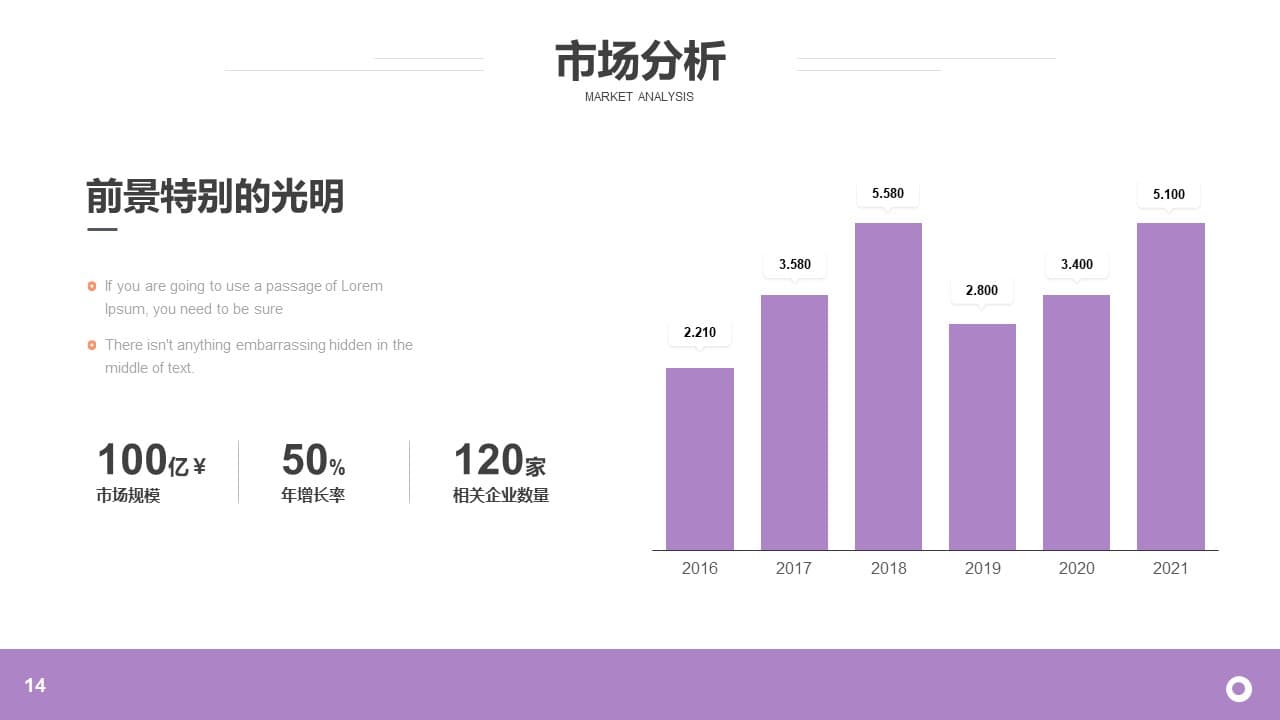Image resolution: width=1280 pixels, height=720 pixels.
Task: Click the 5.100 data label
Action: coord(1169,194)
